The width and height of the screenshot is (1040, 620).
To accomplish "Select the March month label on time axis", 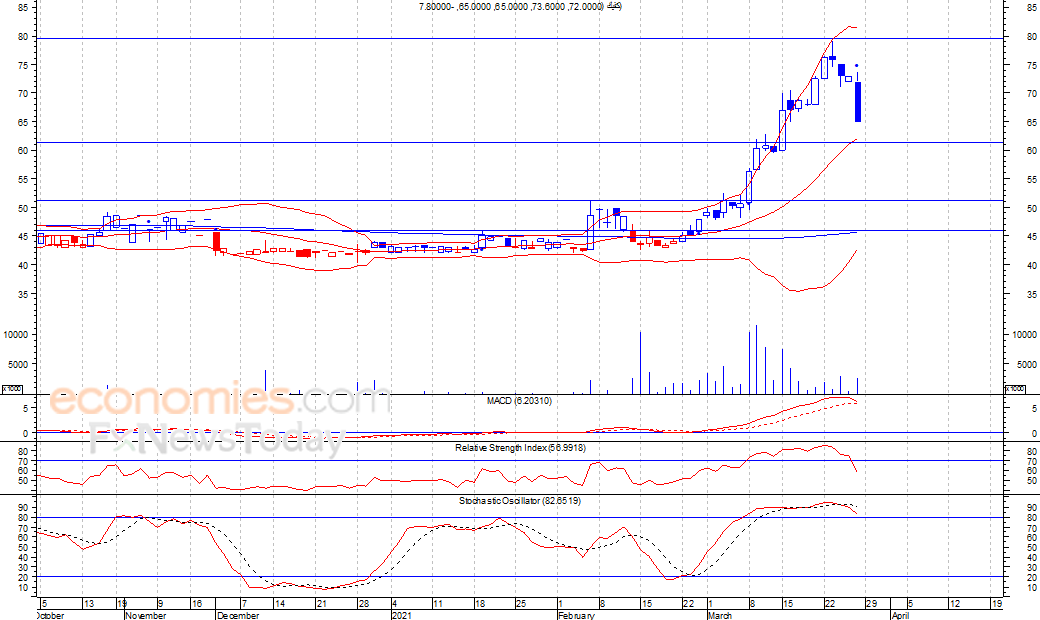I will click(720, 615).
